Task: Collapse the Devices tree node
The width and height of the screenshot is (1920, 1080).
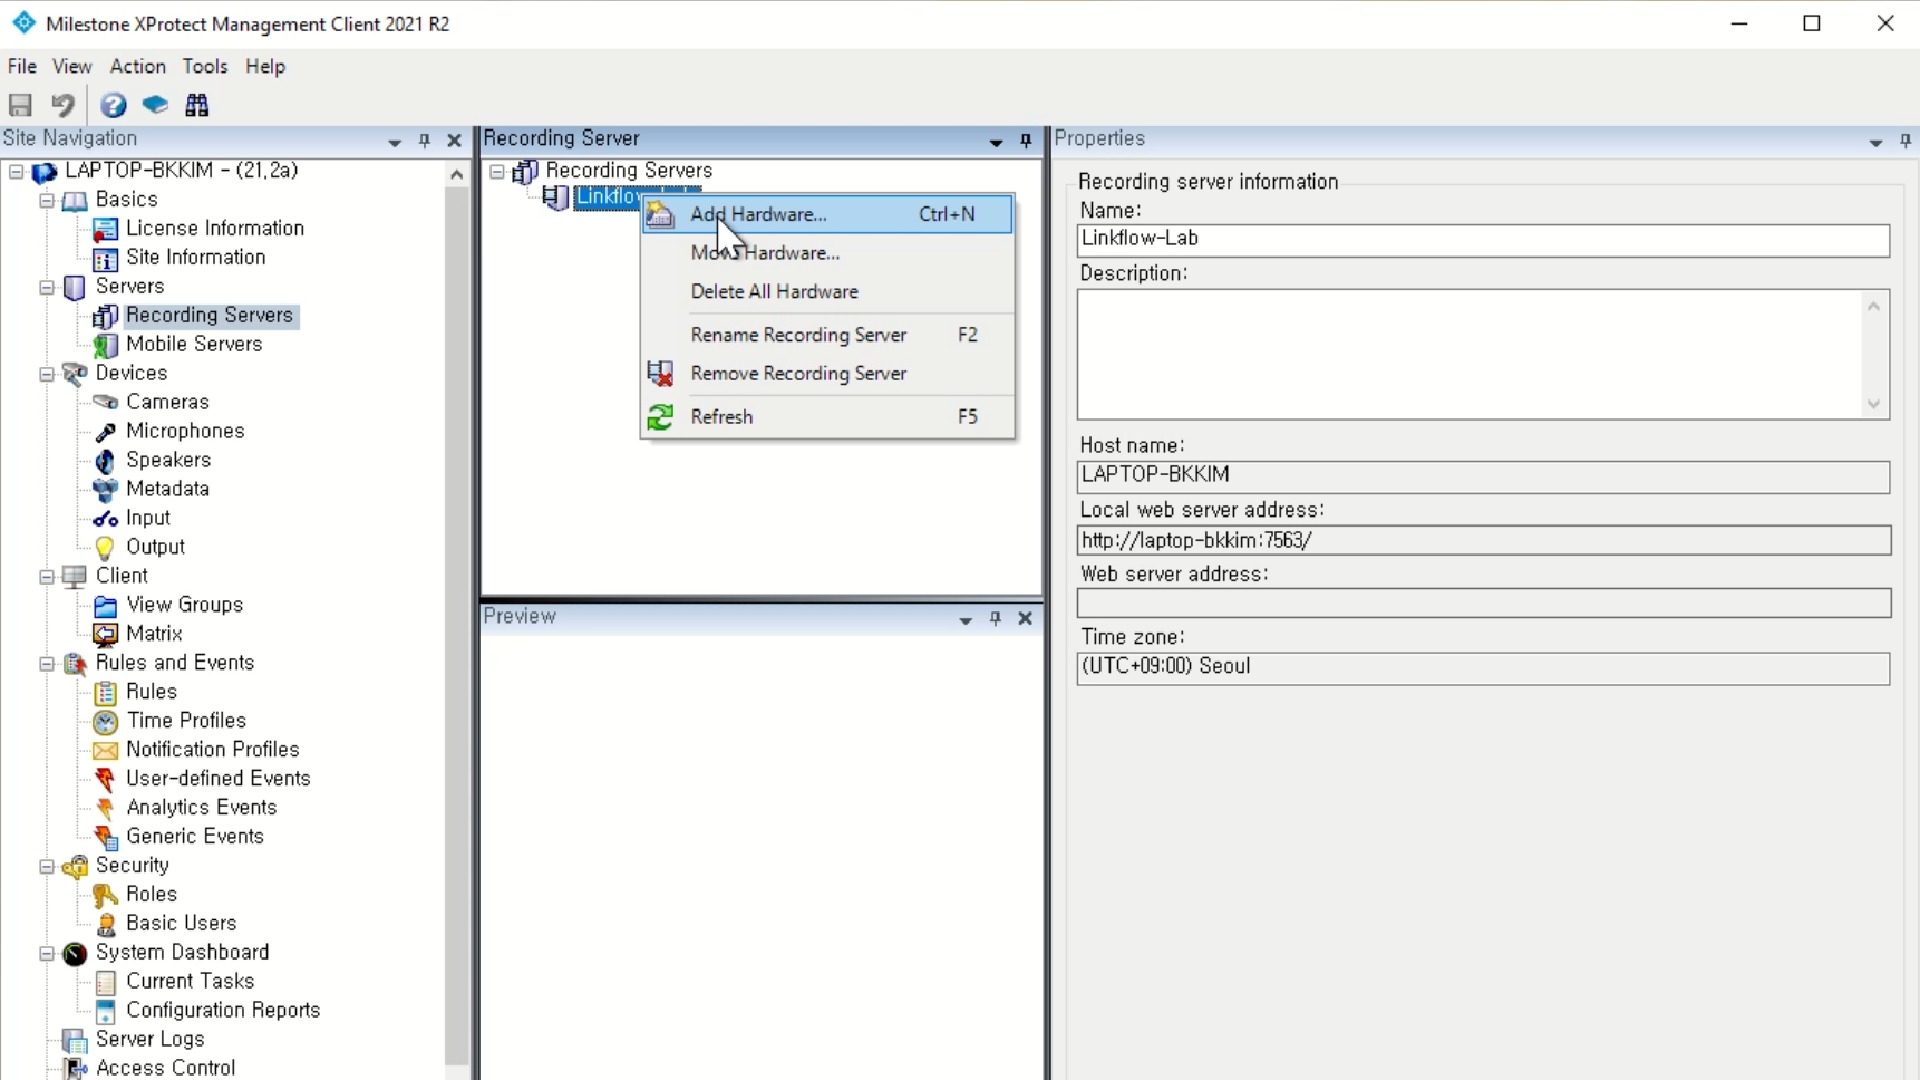Action: (x=46, y=375)
